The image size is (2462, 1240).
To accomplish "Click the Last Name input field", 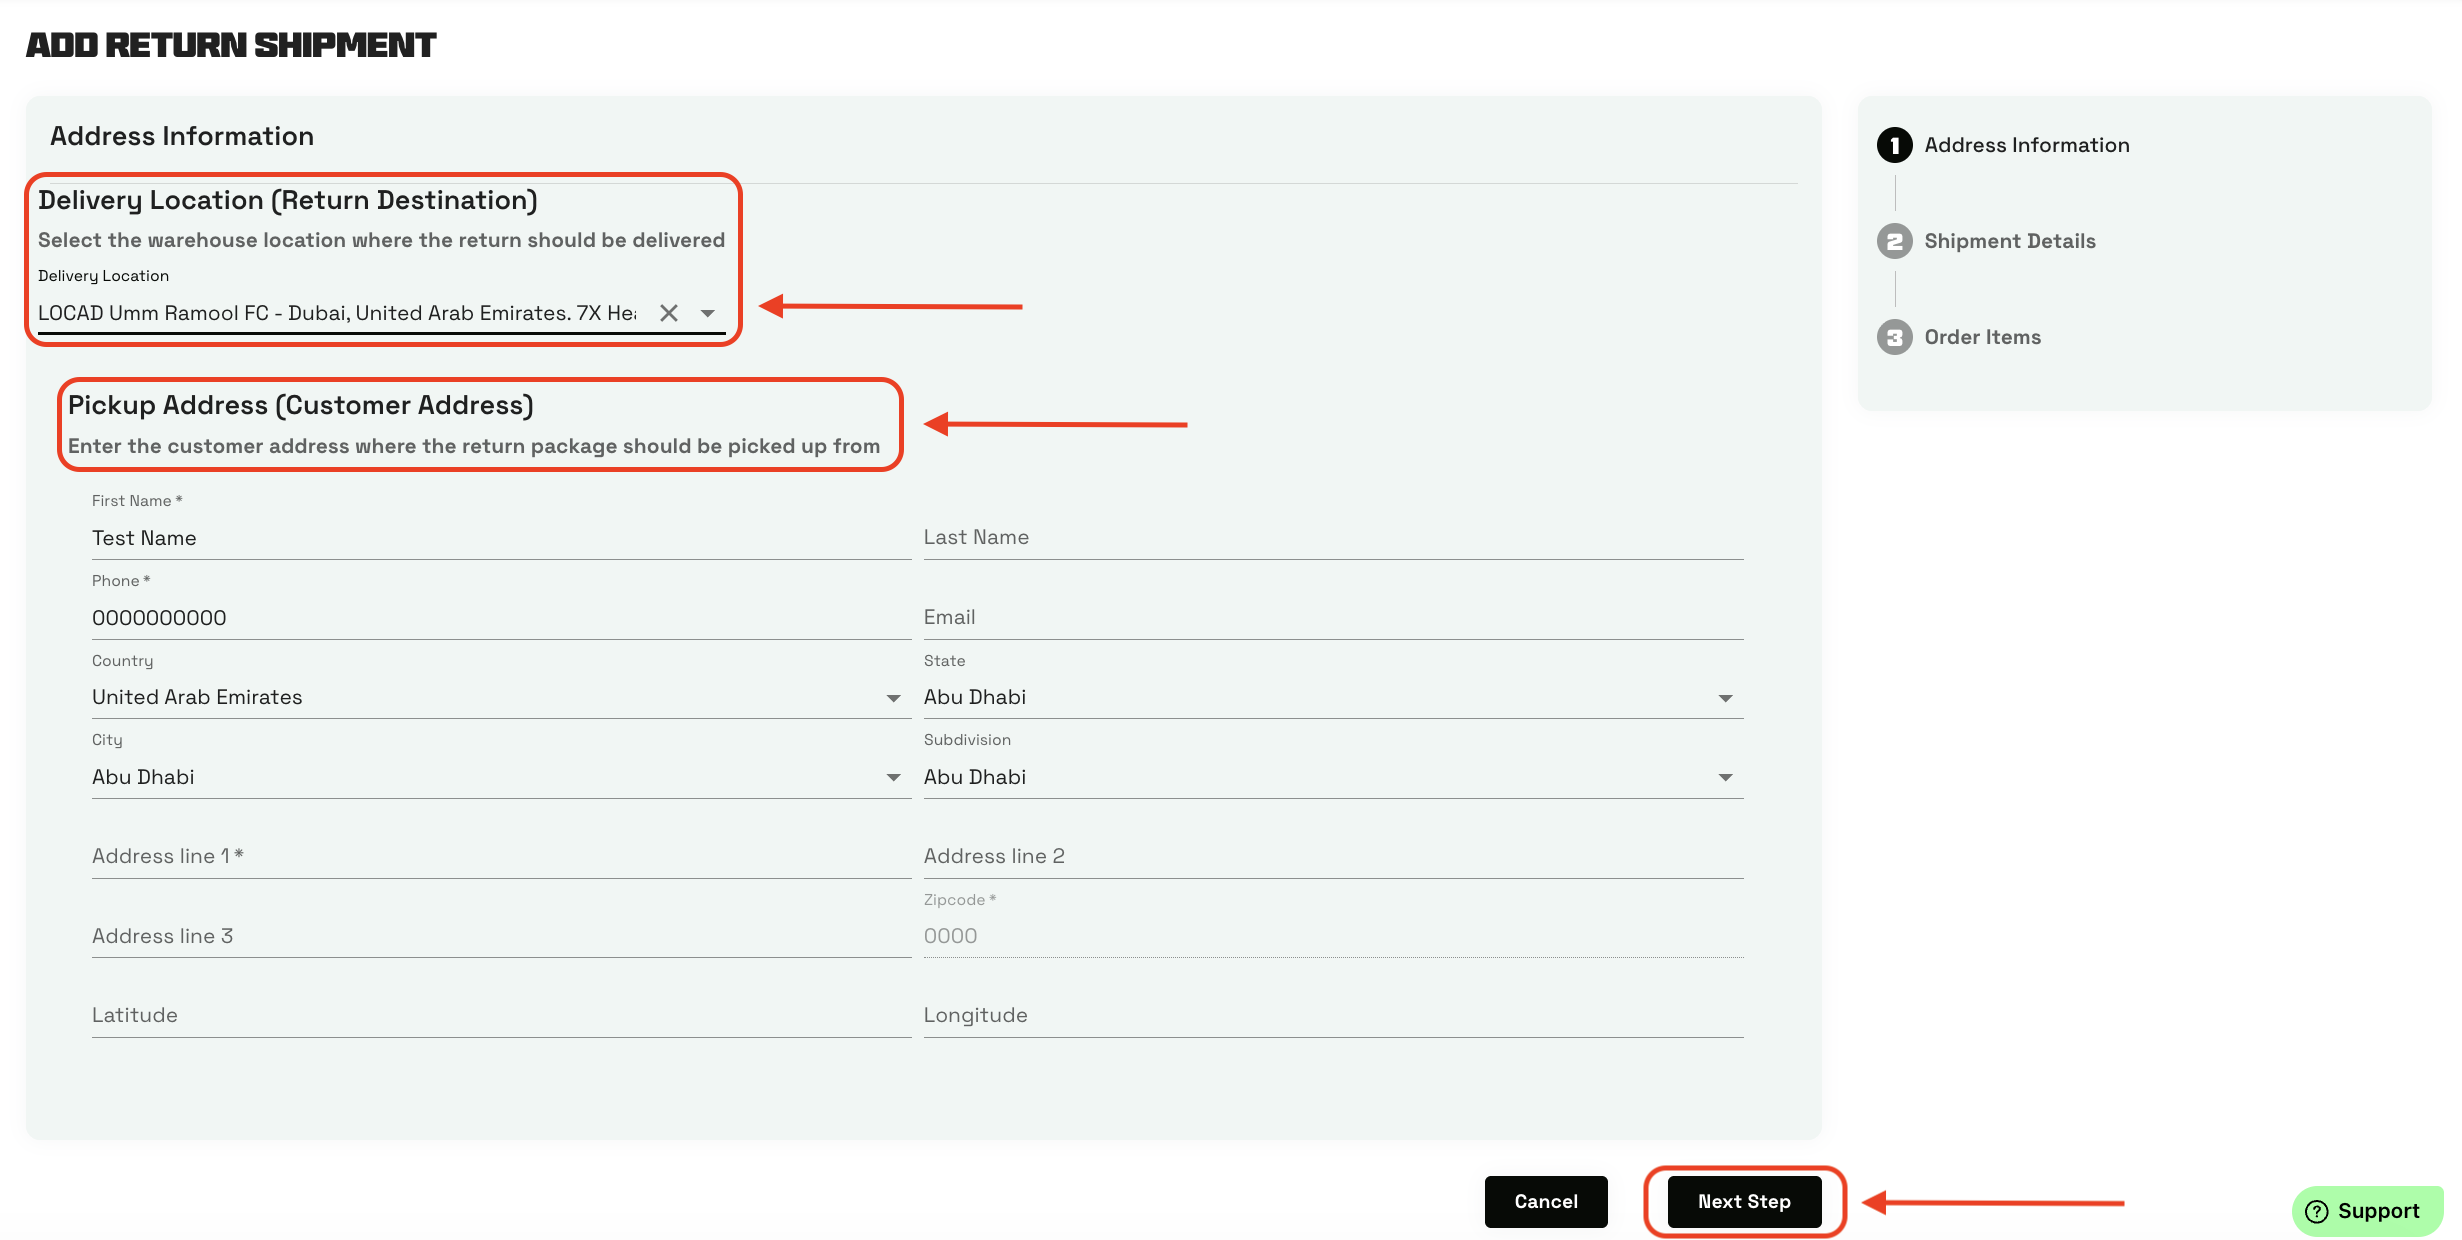I will click(1332, 538).
